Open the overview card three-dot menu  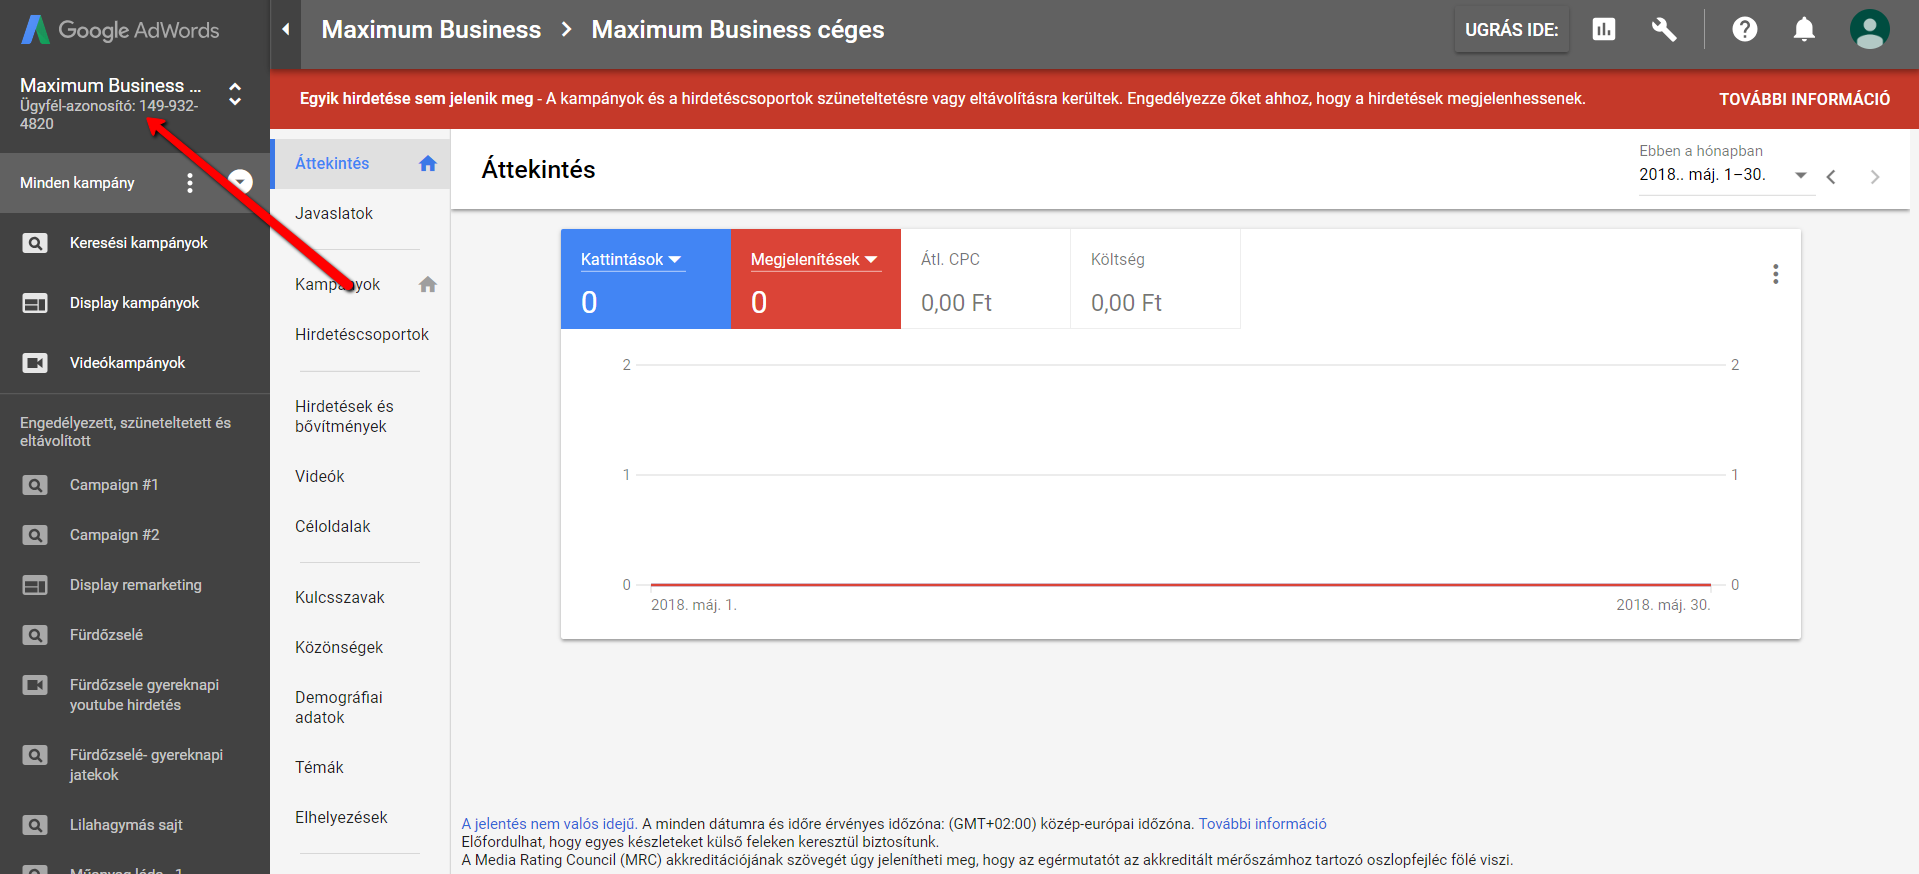click(1776, 274)
